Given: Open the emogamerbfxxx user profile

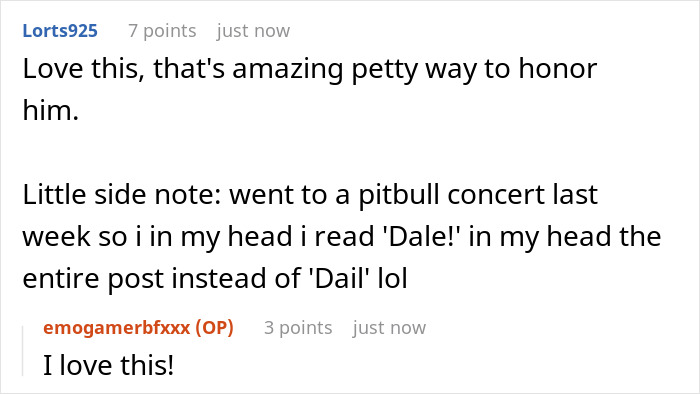Looking at the screenshot, I should (117, 328).
